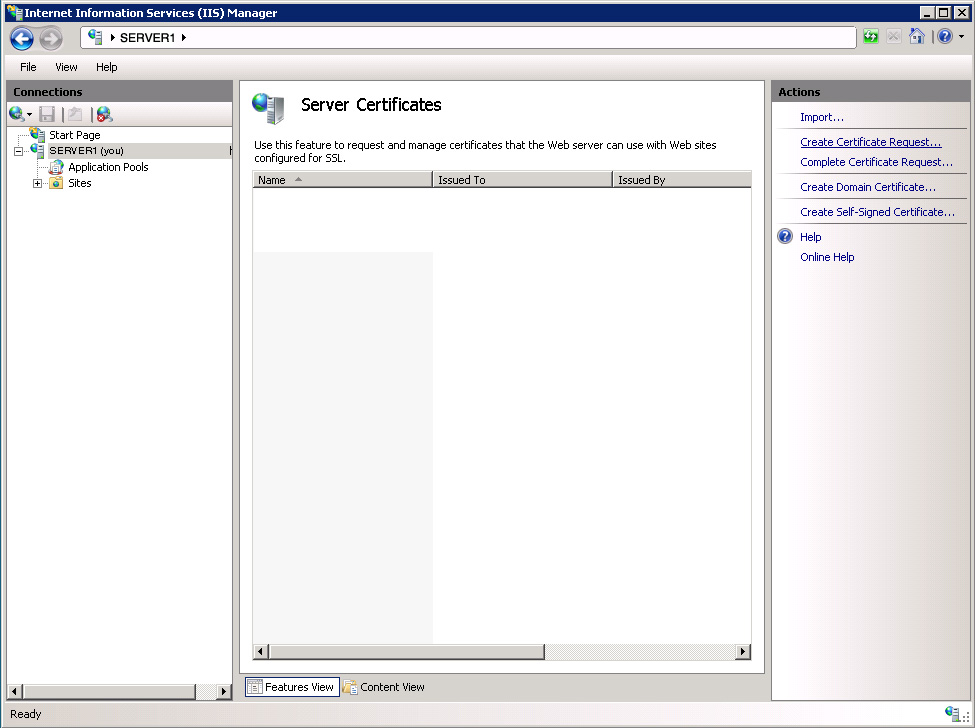
Task: Select the Sites node in the tree
Action: (x=80, y=183)
